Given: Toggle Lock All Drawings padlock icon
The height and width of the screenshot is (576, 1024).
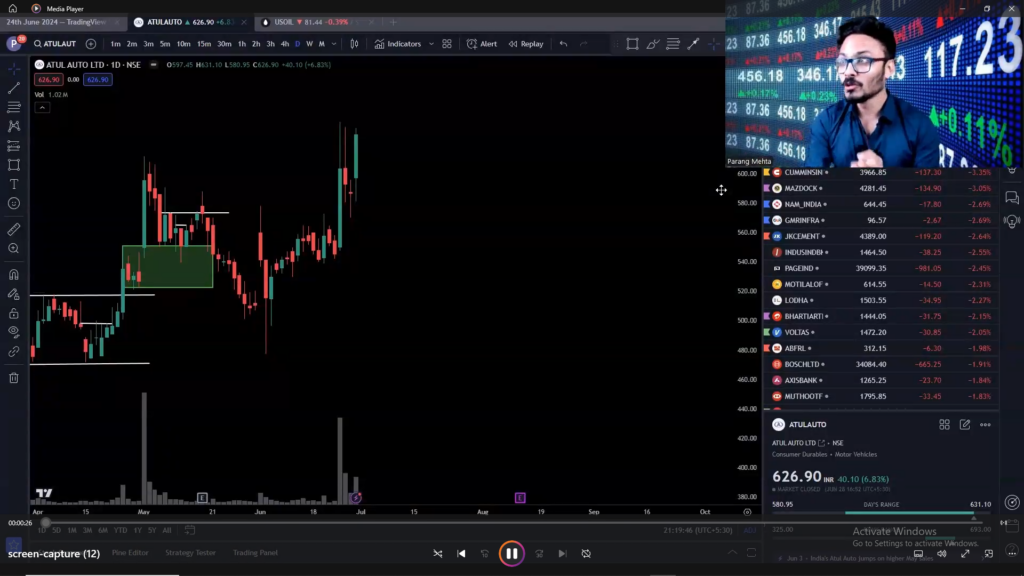Looking at the screenshot, I should pos(14,313).
